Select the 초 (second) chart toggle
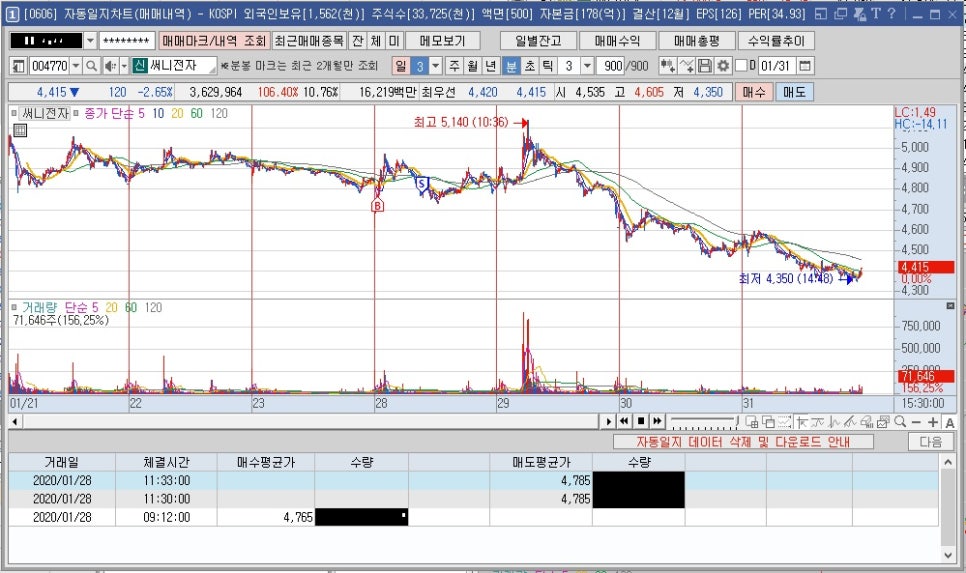 pos(530,66)
